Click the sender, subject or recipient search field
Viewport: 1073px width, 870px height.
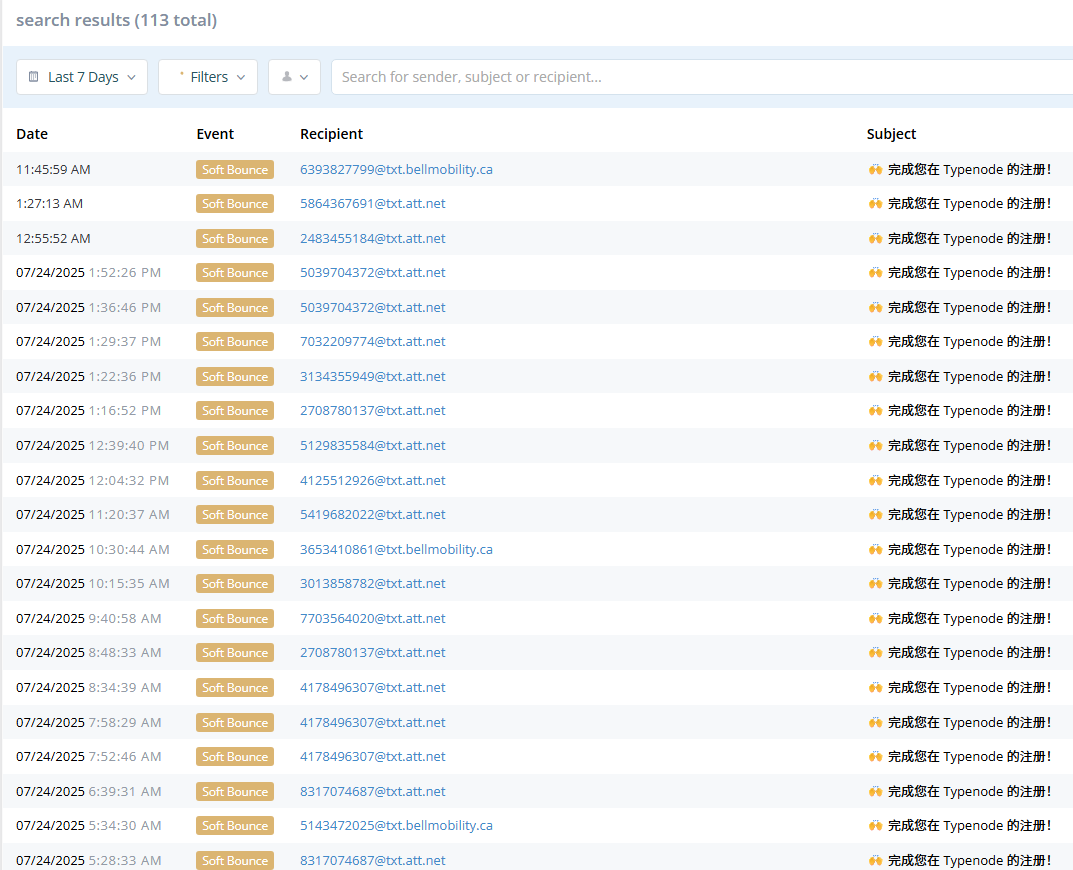pyautogui.click(x=700, y=77)
